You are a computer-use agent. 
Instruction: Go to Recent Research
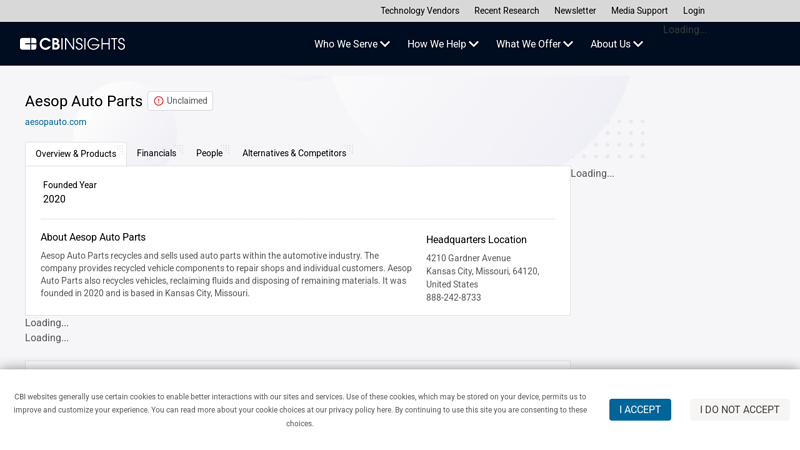506,11
